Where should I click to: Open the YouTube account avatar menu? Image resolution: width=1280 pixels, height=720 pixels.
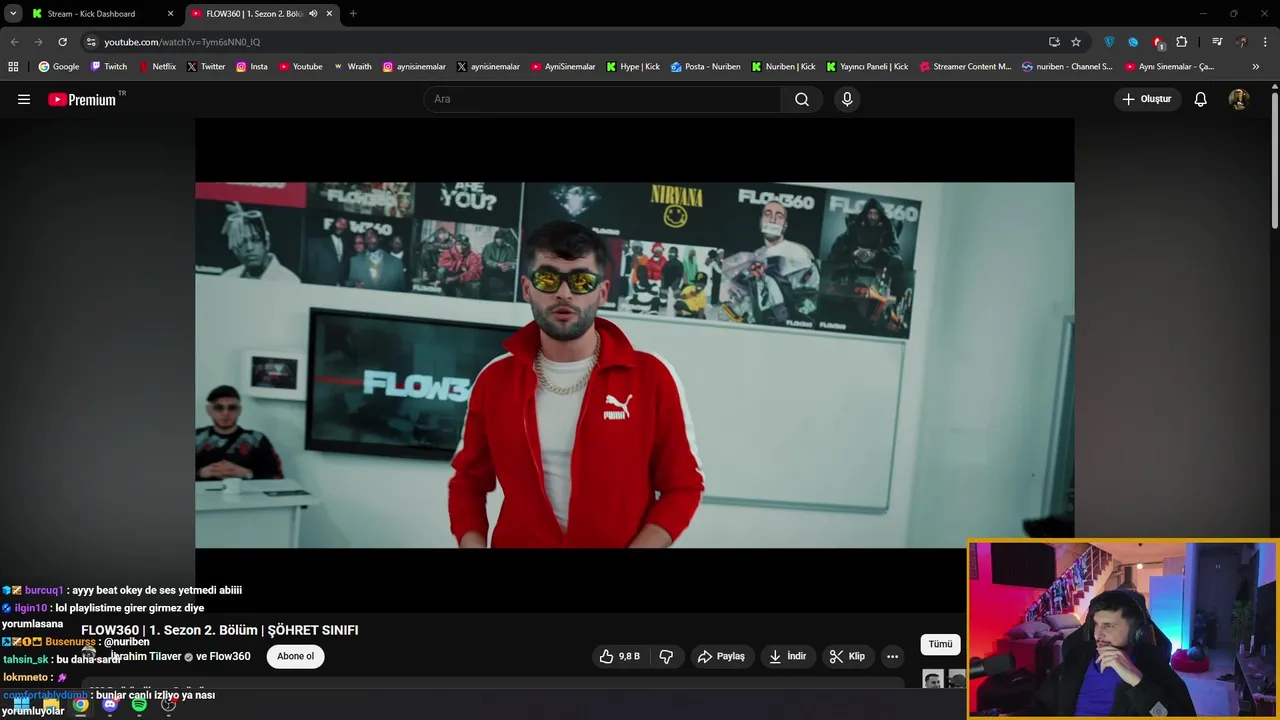(x=1238, y=99)
